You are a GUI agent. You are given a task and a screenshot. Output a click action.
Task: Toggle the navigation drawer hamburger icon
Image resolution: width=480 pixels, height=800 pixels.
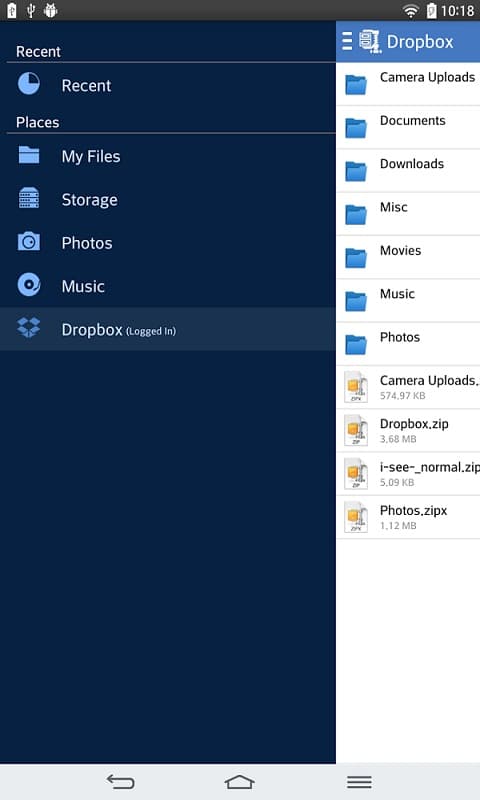[347, 41]
